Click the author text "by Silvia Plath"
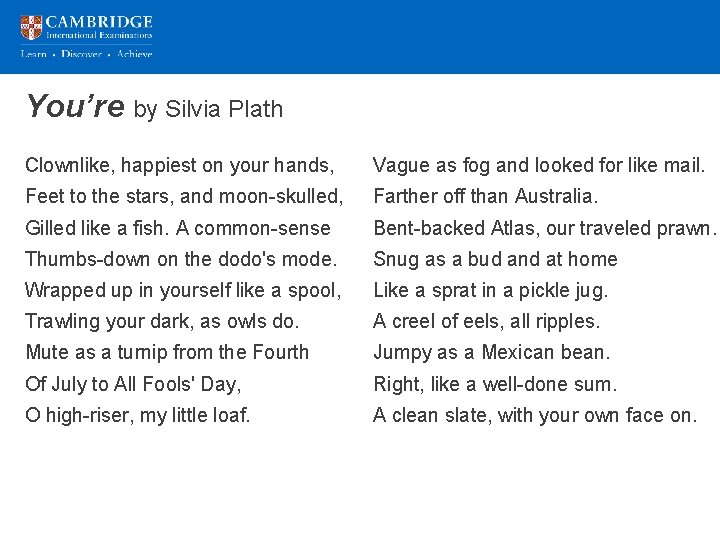 coord(208,109)
